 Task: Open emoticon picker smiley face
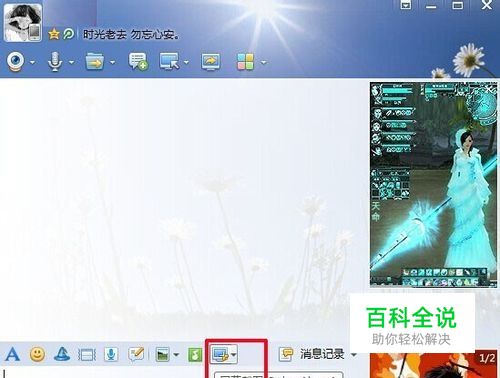coord(37,354)
